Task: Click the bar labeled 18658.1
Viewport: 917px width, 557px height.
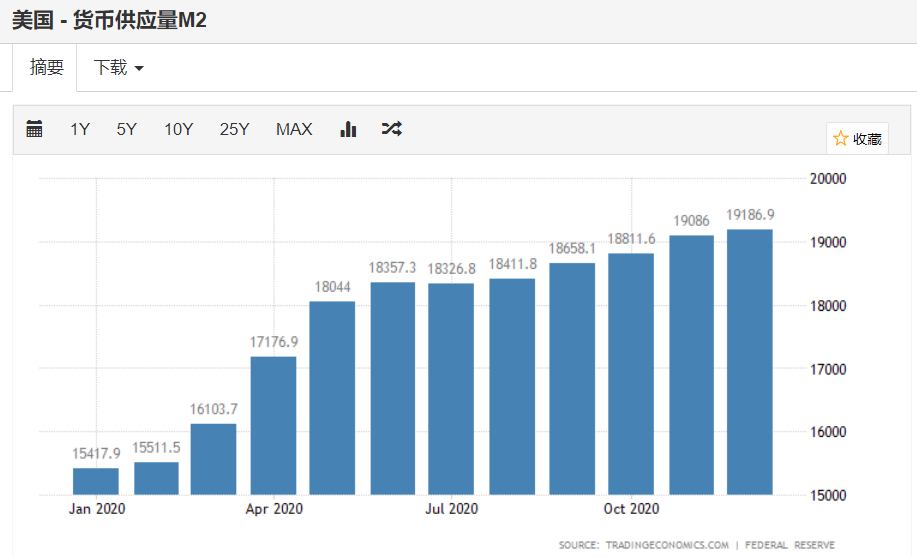Action: (x=572, y=379)
